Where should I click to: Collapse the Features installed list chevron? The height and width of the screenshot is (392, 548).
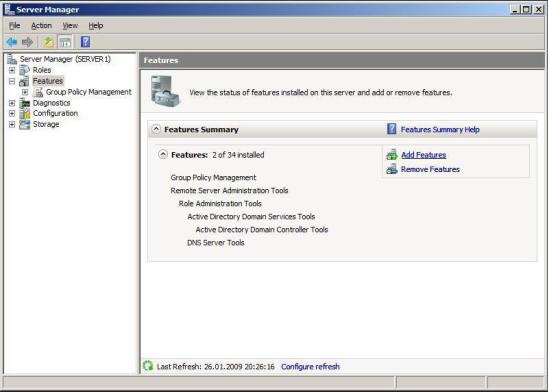[163, 154]
